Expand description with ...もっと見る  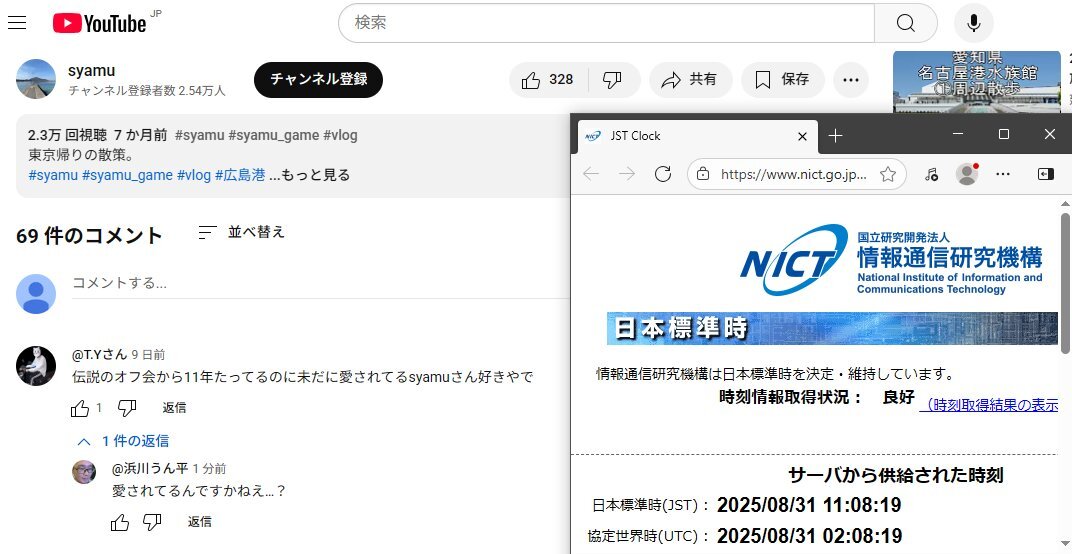click(309, 175)
